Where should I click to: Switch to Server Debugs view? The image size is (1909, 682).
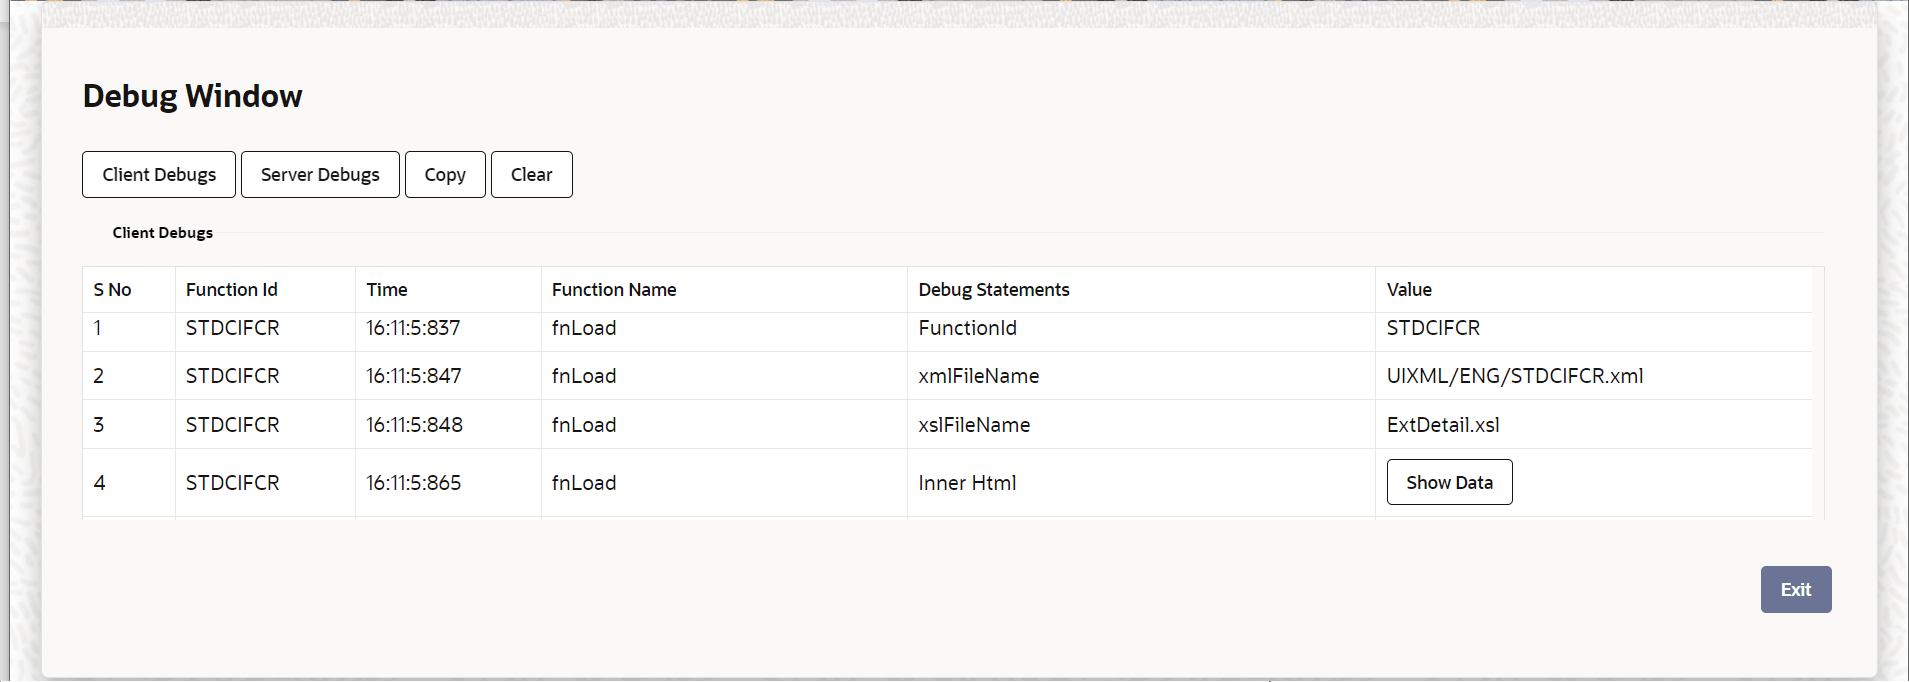pyautogui.click(x=320, y=175)
